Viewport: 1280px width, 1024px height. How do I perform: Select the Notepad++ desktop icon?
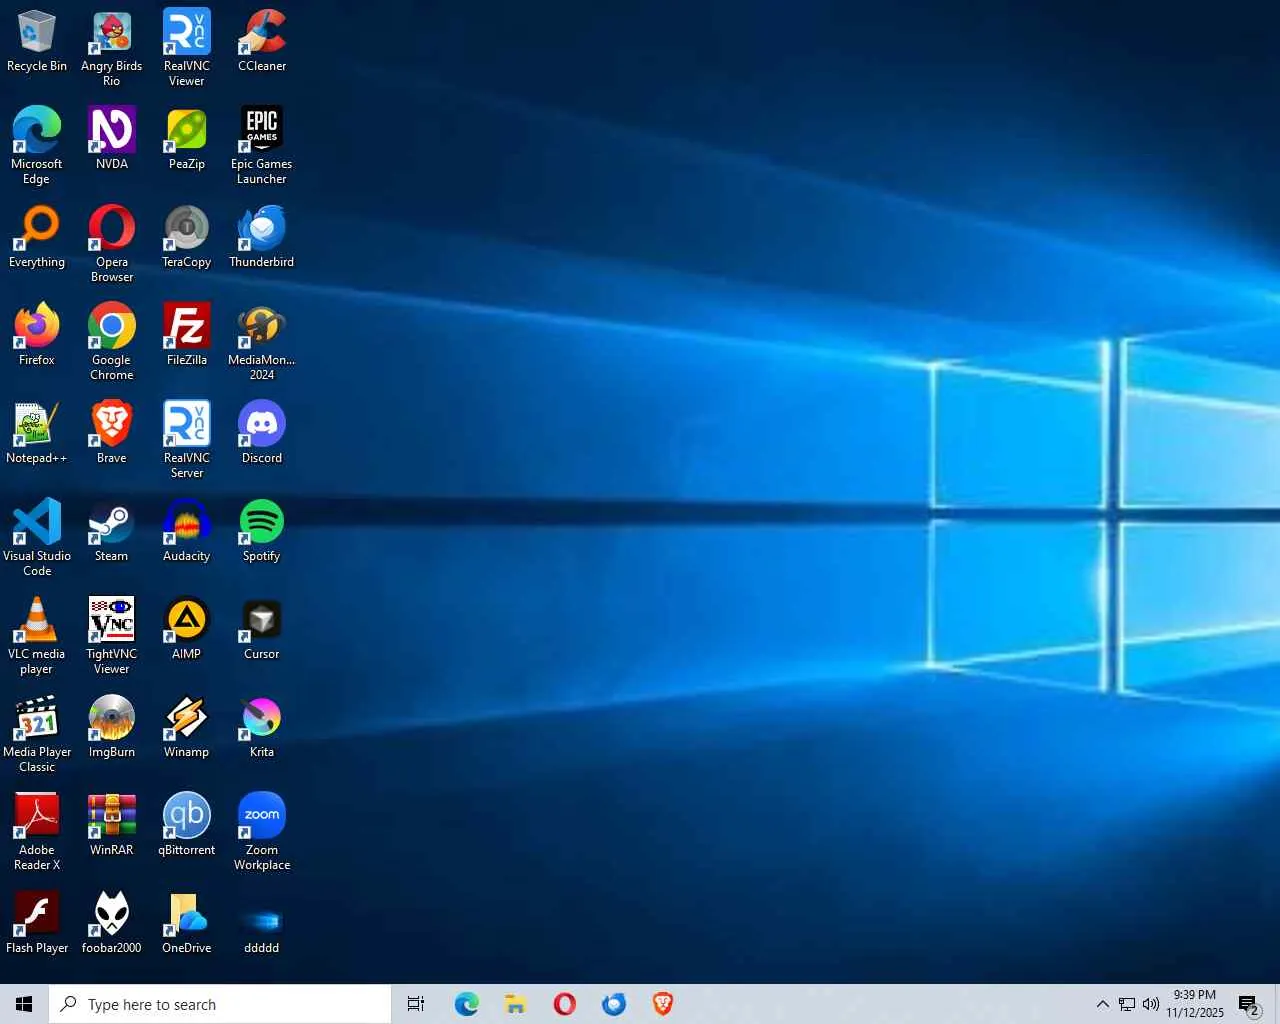coord(37,432)
